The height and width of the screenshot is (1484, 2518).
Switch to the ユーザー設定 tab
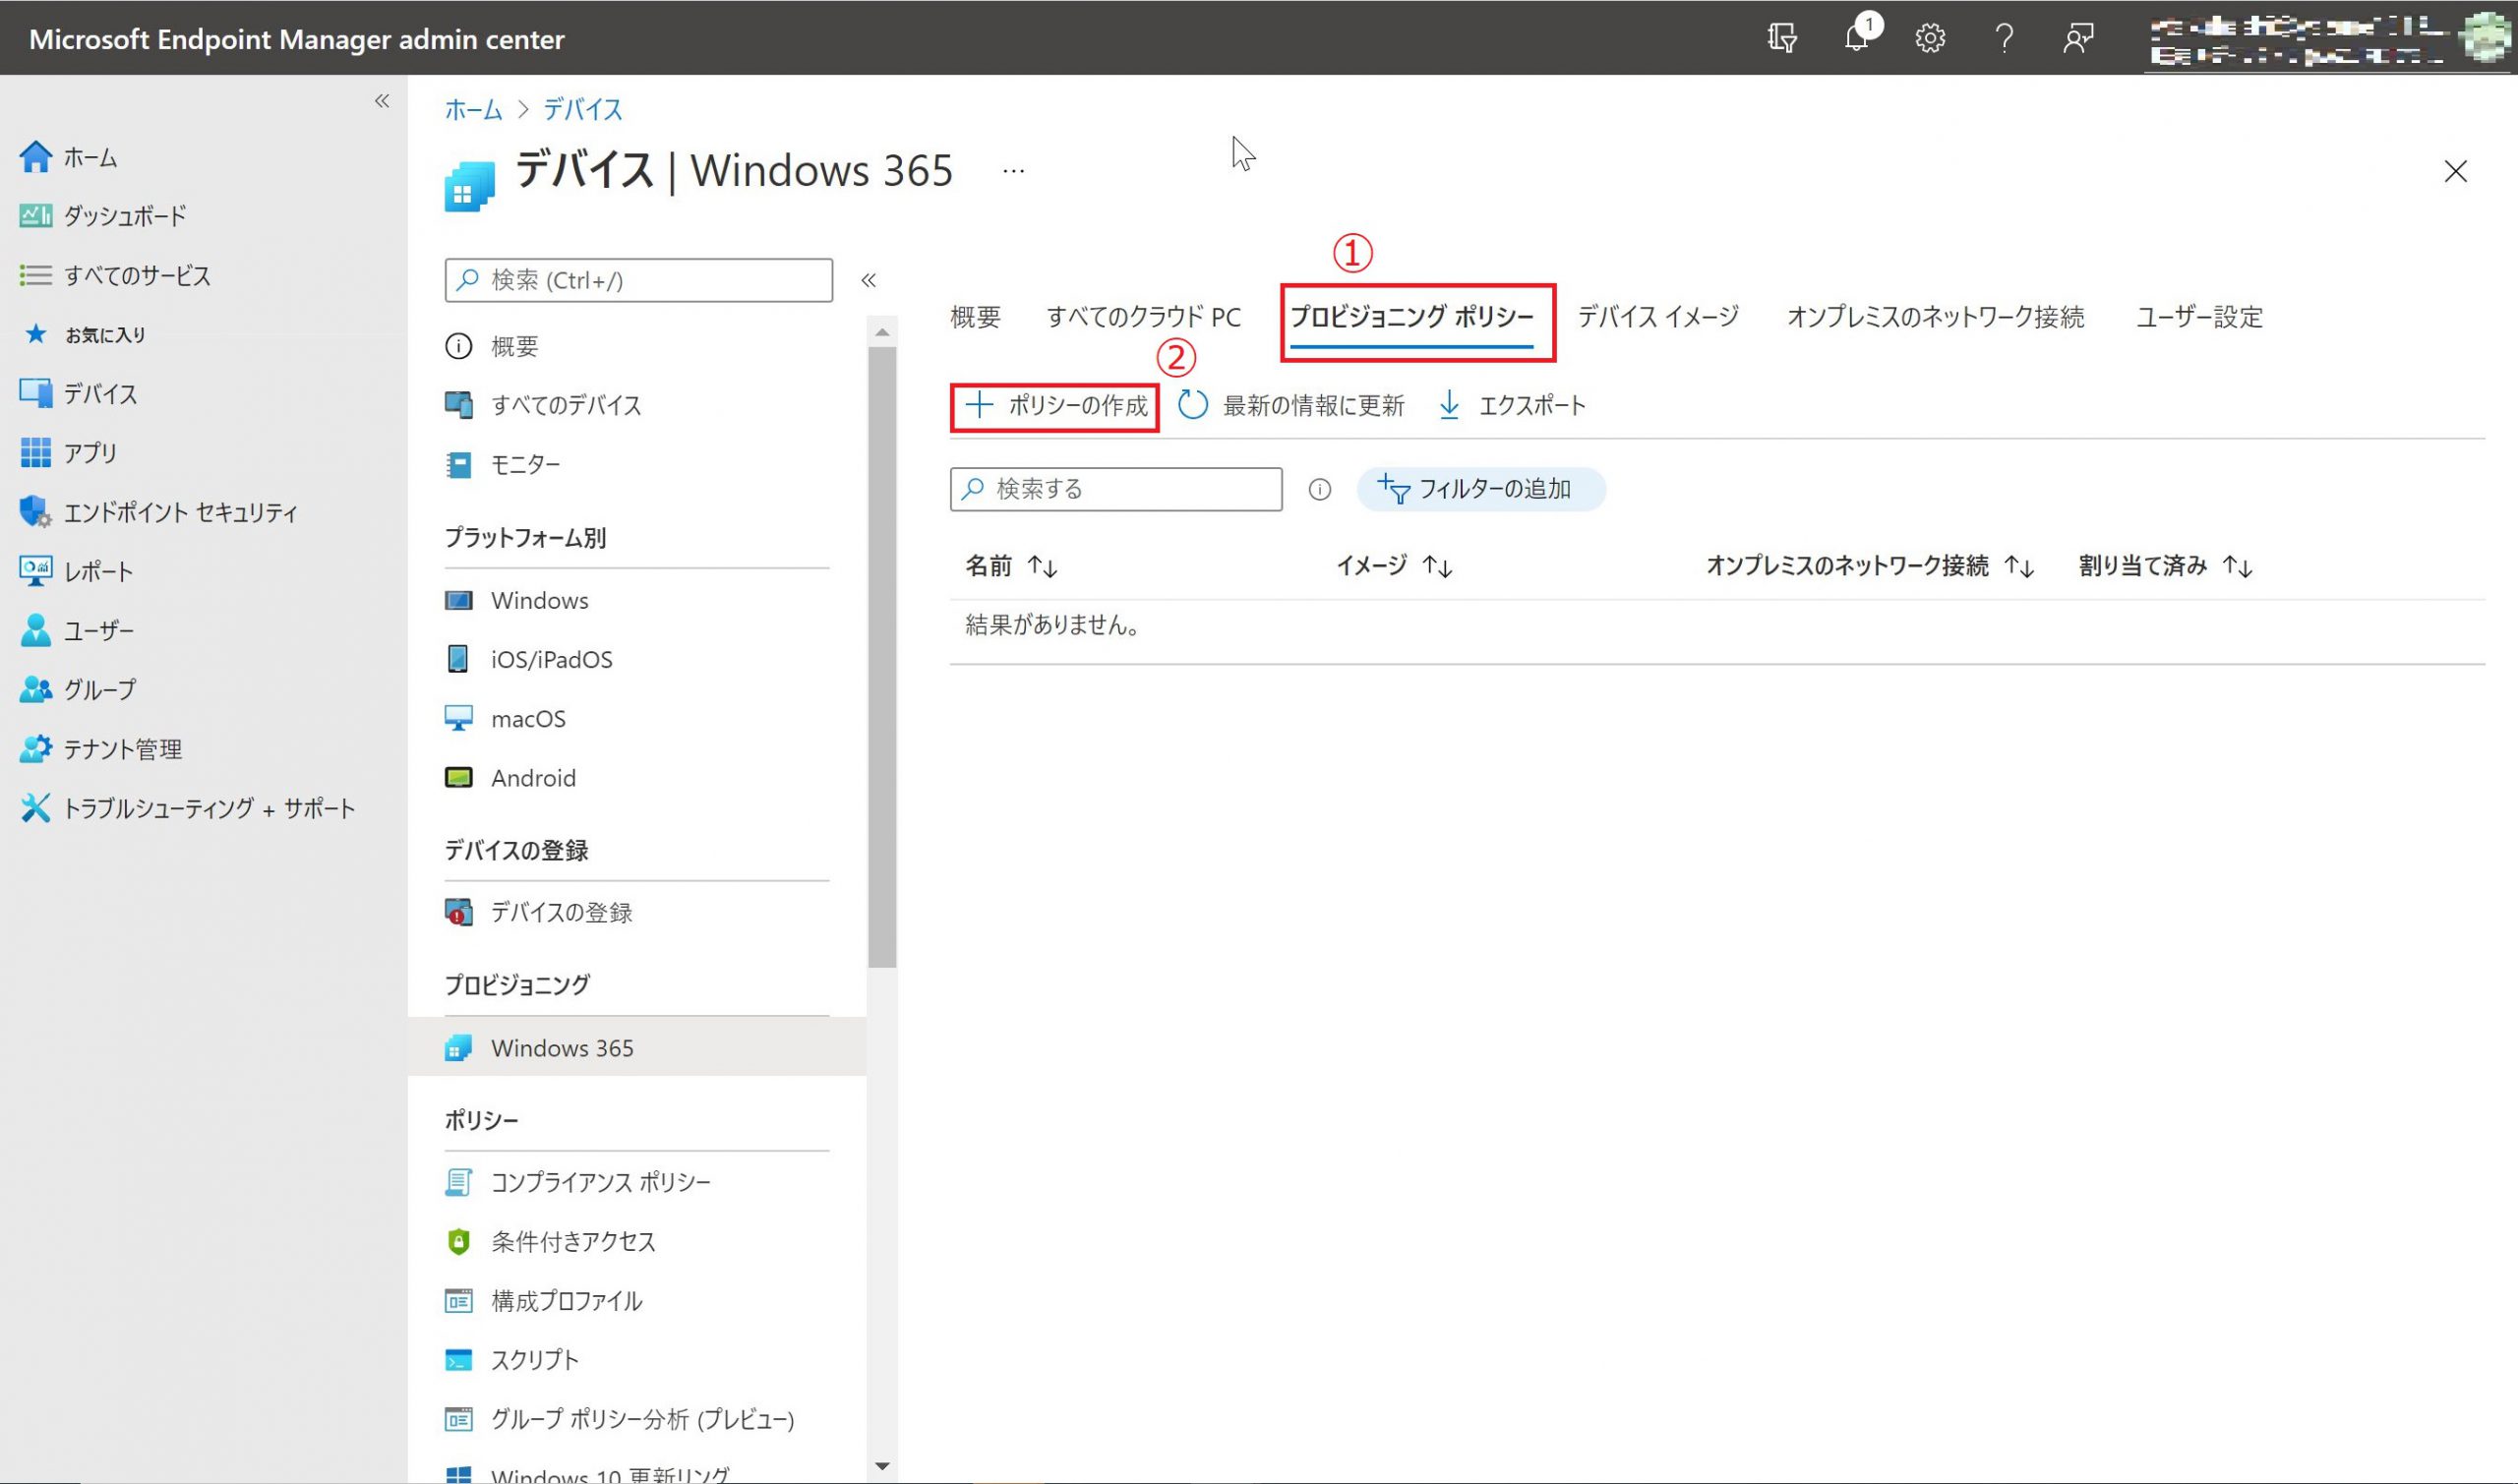[x=2198, y=317]
